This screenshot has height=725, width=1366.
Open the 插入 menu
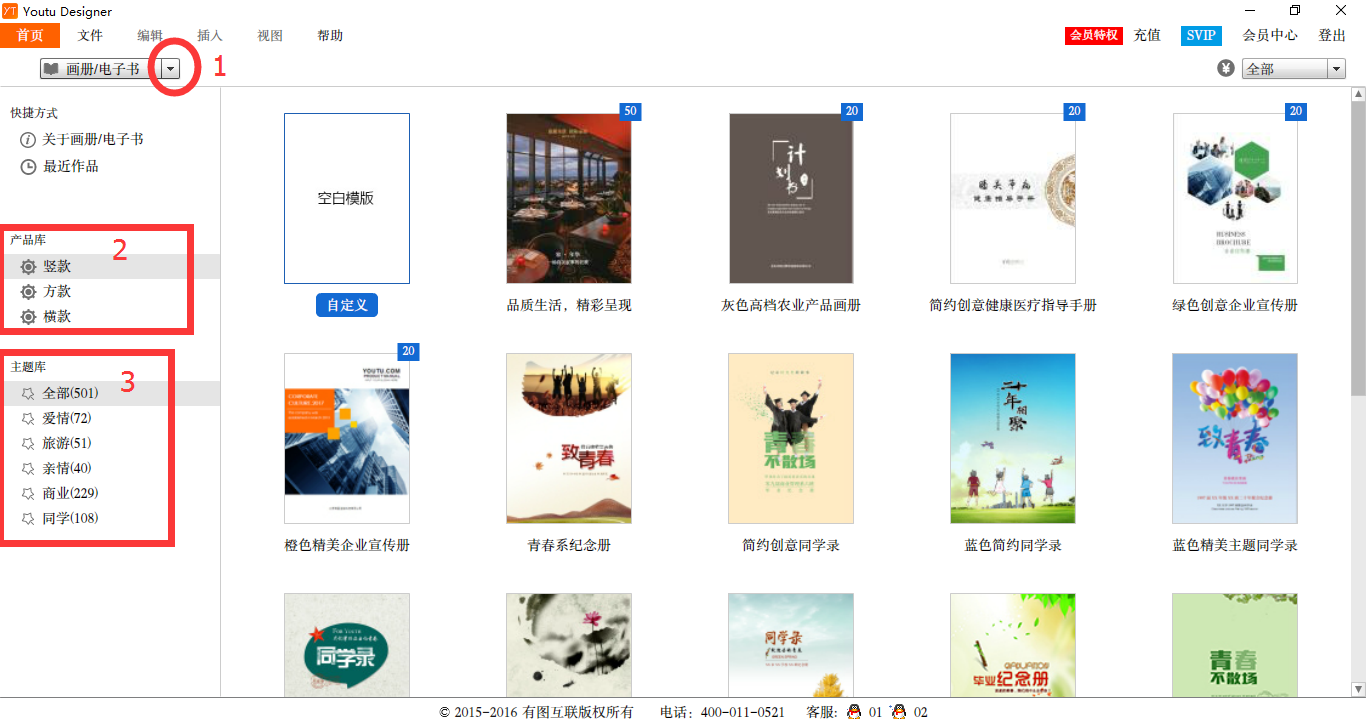point(210,35)
